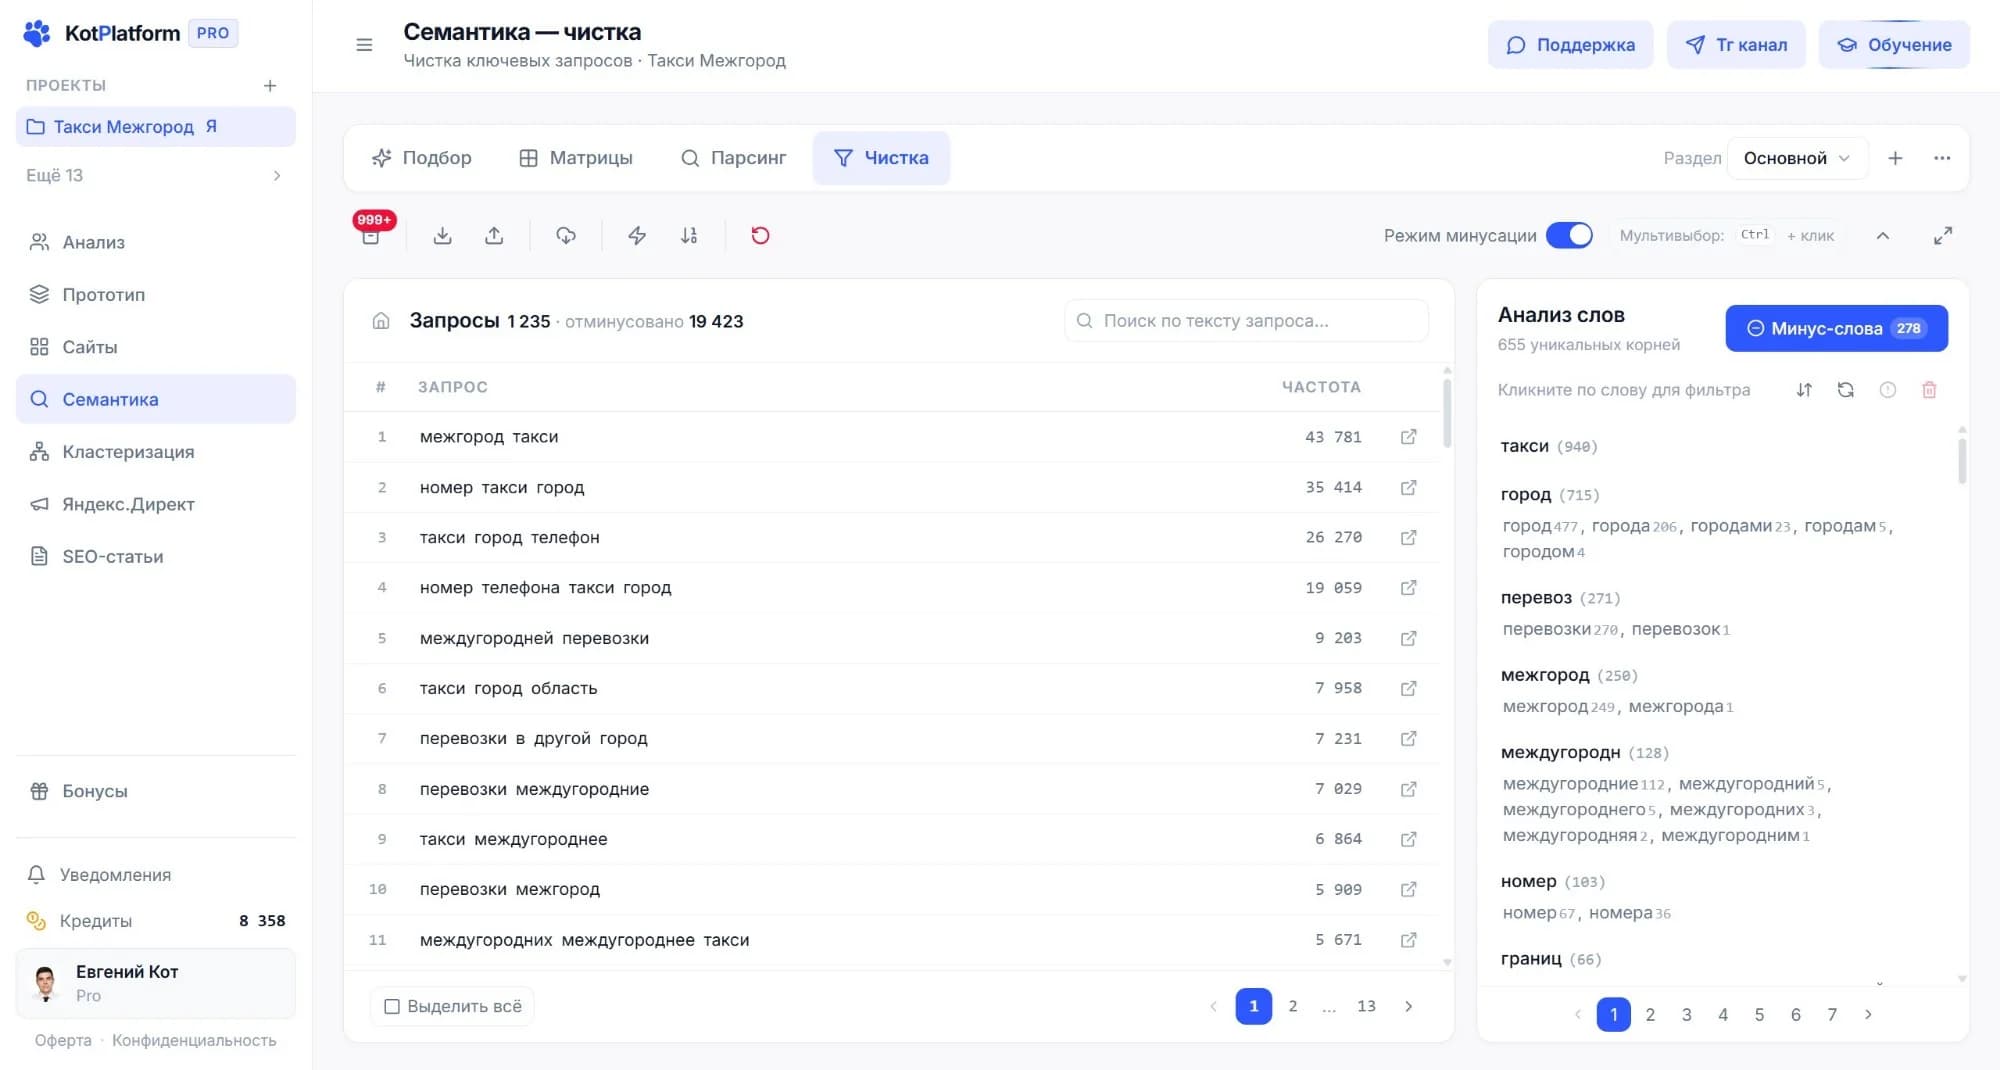The height and width of the screenshot is (1070, 2000).
Task: Click the fullscreen expand arrows icon
Action: pos(1943,236)
